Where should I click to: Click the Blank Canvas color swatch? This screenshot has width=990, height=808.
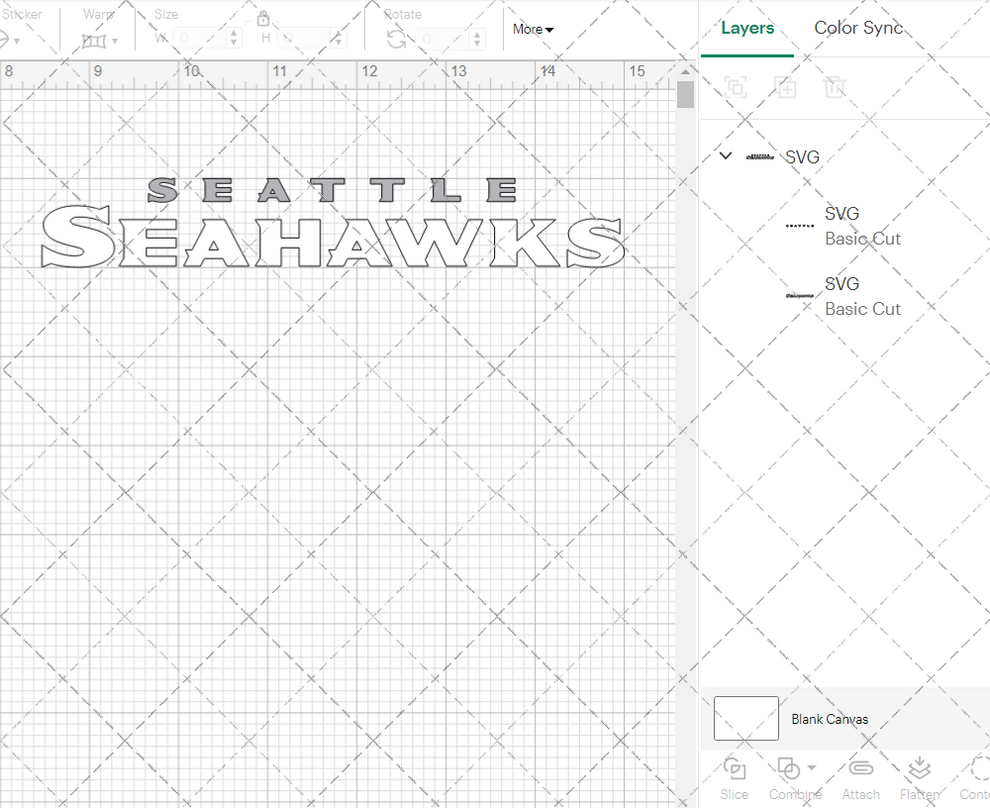coord(746,718)
